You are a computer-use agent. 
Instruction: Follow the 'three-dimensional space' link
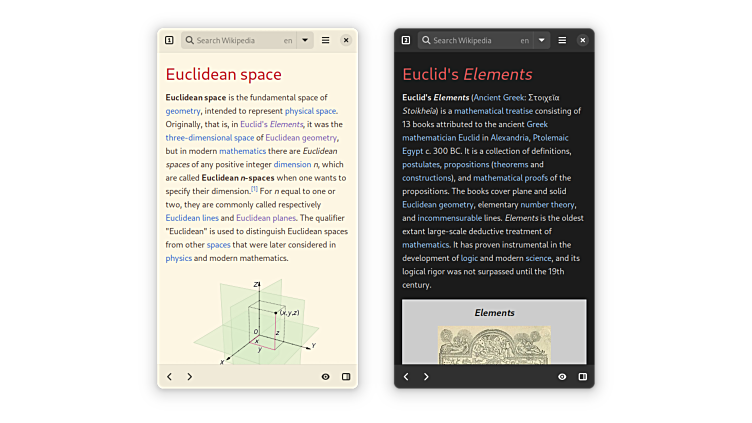pos(210,137)
